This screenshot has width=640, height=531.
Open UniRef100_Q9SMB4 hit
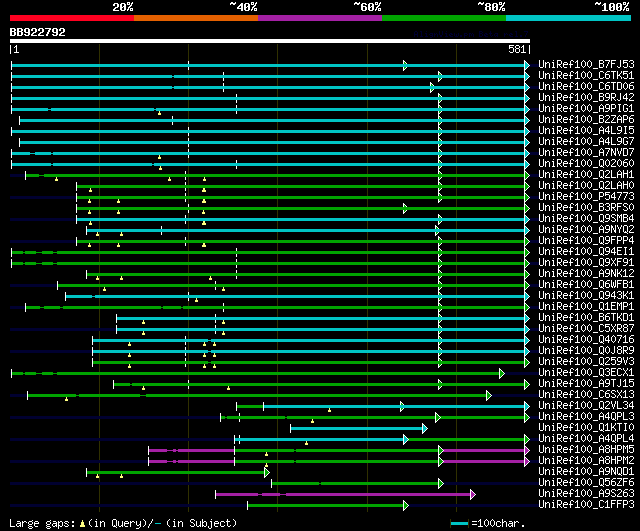[x=586, y=219]
